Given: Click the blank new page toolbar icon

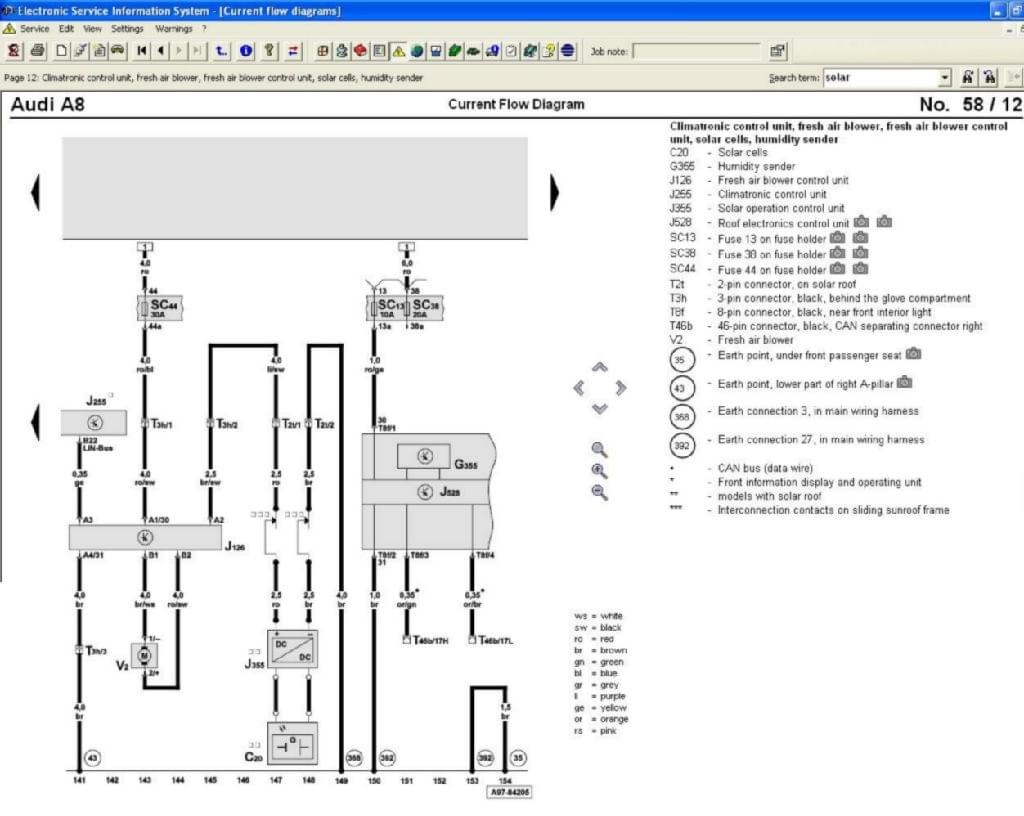Looking at the screenshot, I should (x=61, y=51).
